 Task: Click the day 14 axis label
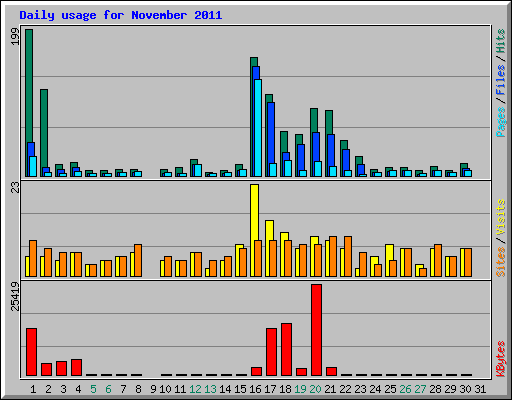(225, 389)
